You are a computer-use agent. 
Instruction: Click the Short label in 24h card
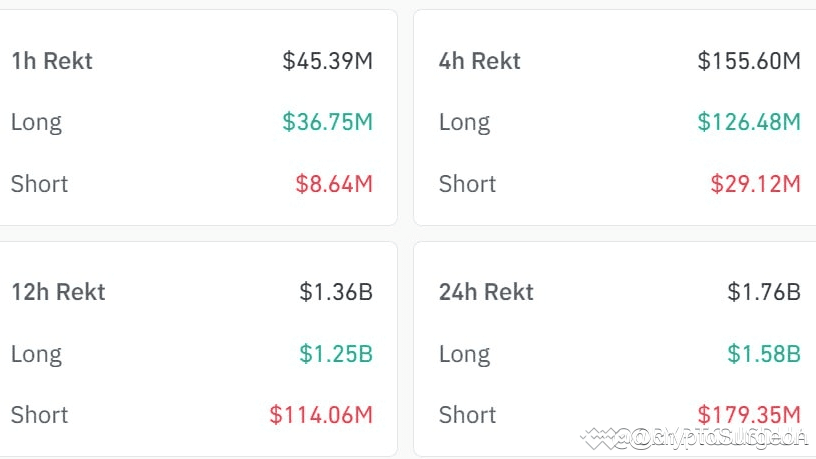(467, 415)
